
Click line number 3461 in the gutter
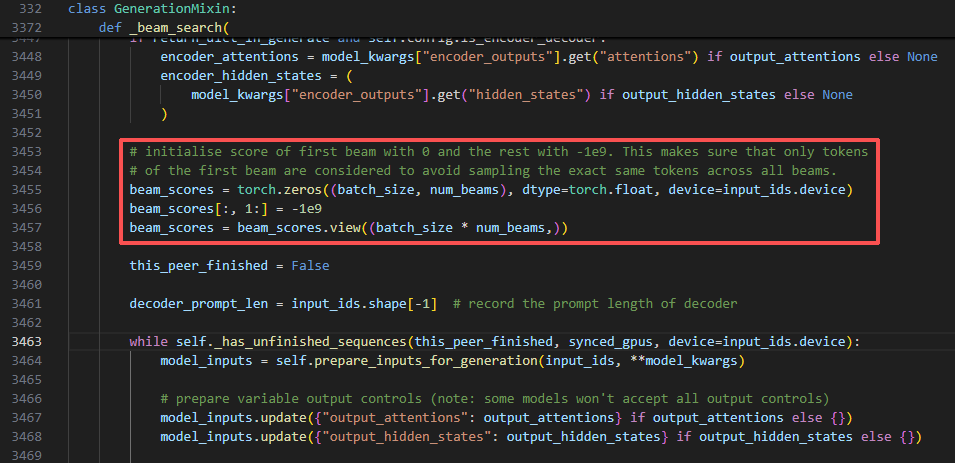pyautogui.click(x=27, y=303)
